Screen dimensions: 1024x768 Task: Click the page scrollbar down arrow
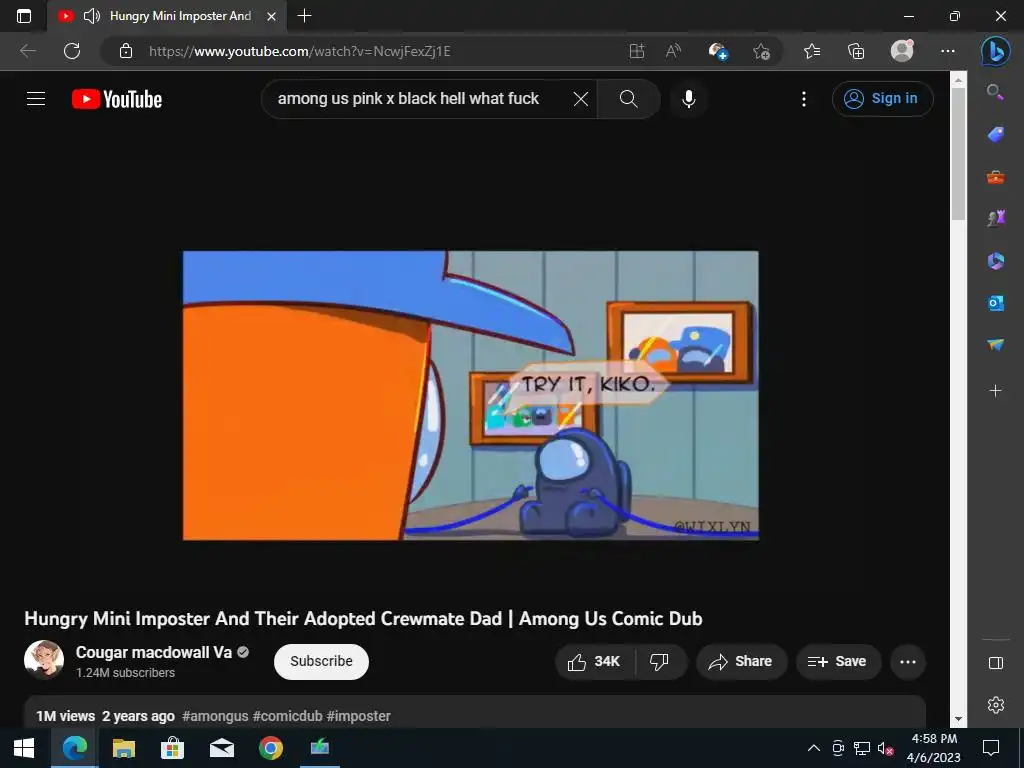[x=958, y=719]
